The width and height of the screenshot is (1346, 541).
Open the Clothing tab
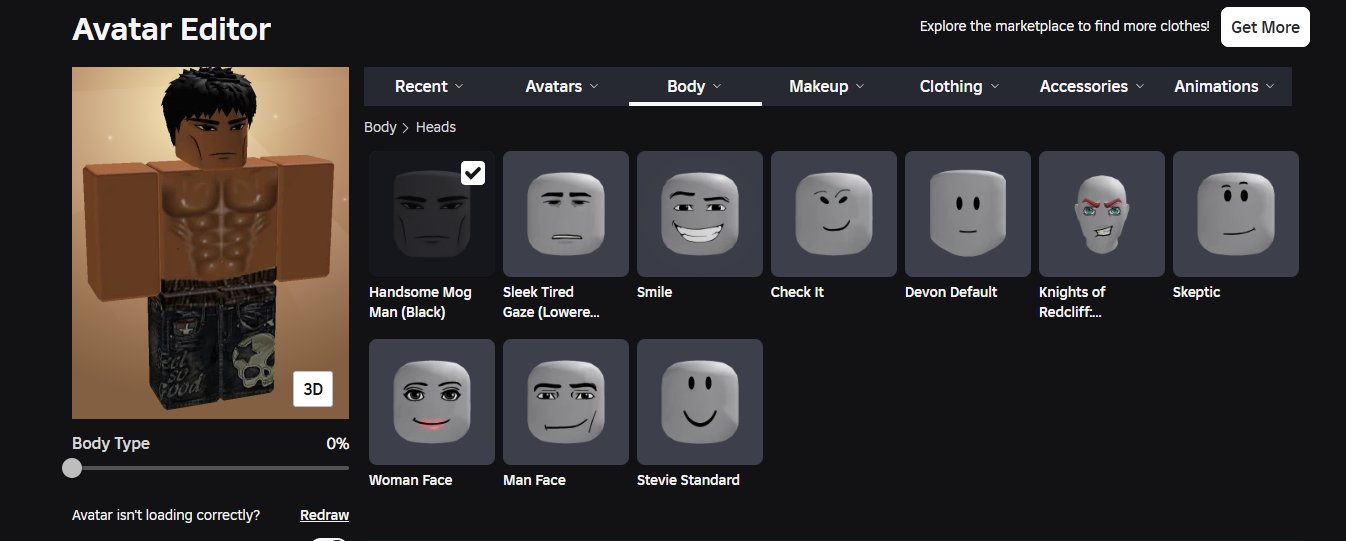point(960,86)
